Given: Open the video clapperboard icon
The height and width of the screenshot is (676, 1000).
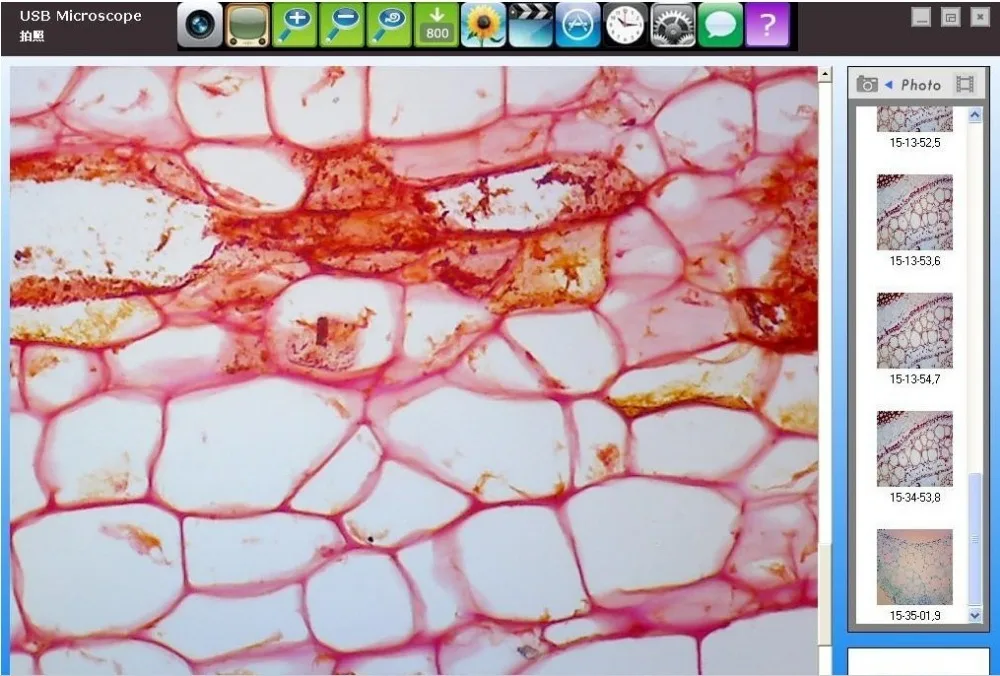Looking at the screenshot, I should pyautogui.click(x=531, y=26).
